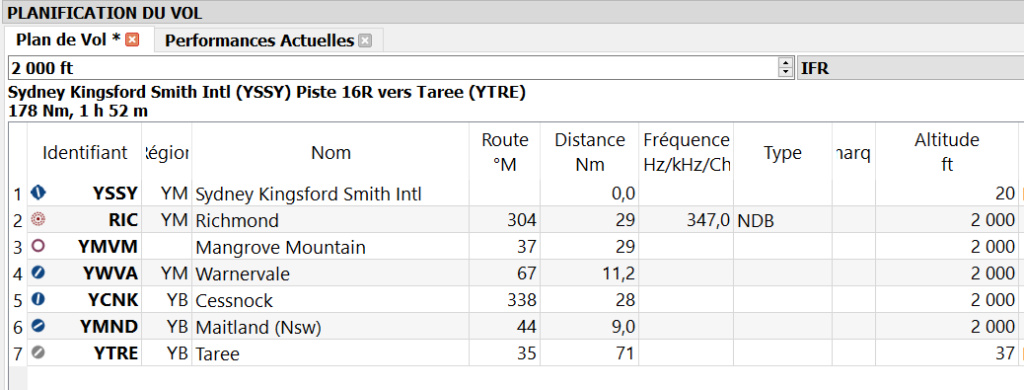The width and height of the screenshot is (1024, 390).
Task: Decrease cruise altitude with the down arrow
Action: pyautogui.click(x=784, y=73)
